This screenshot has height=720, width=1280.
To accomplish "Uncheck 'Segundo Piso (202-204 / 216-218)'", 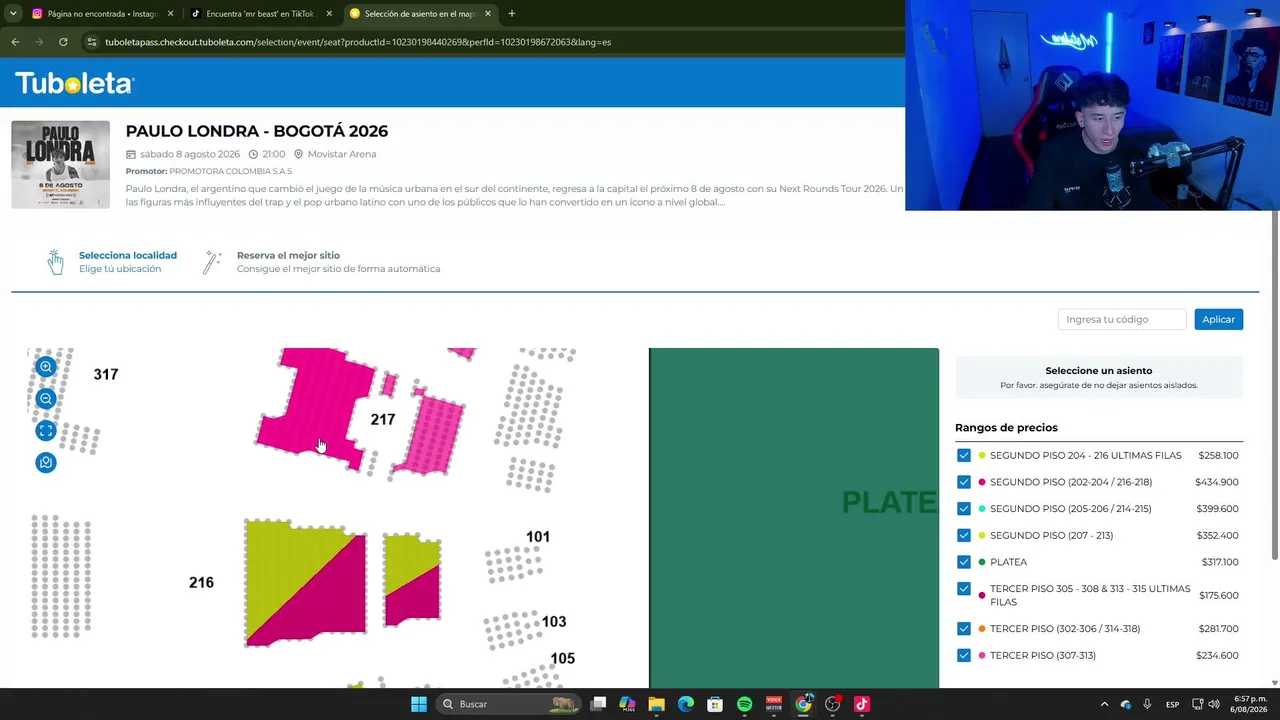I will [964, 482].
